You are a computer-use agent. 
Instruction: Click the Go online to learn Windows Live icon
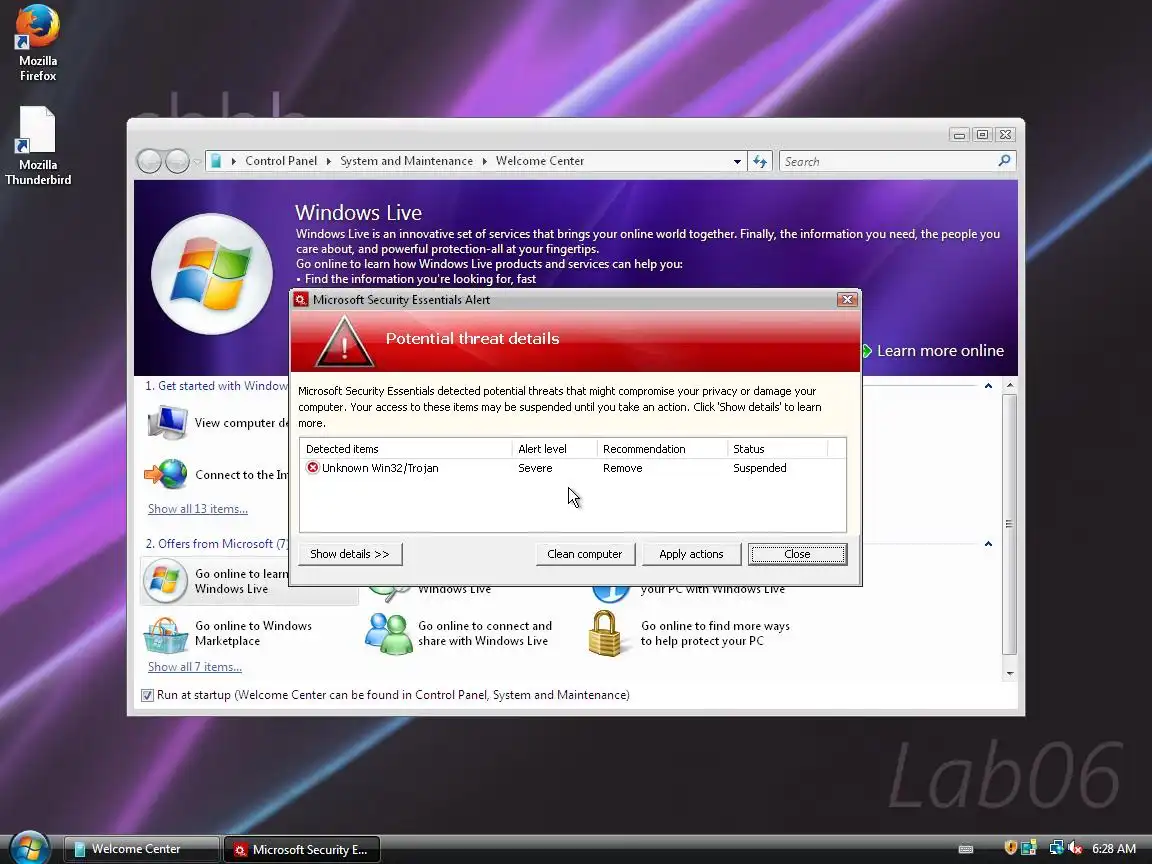pyautogui.click(x=165, y=580)
